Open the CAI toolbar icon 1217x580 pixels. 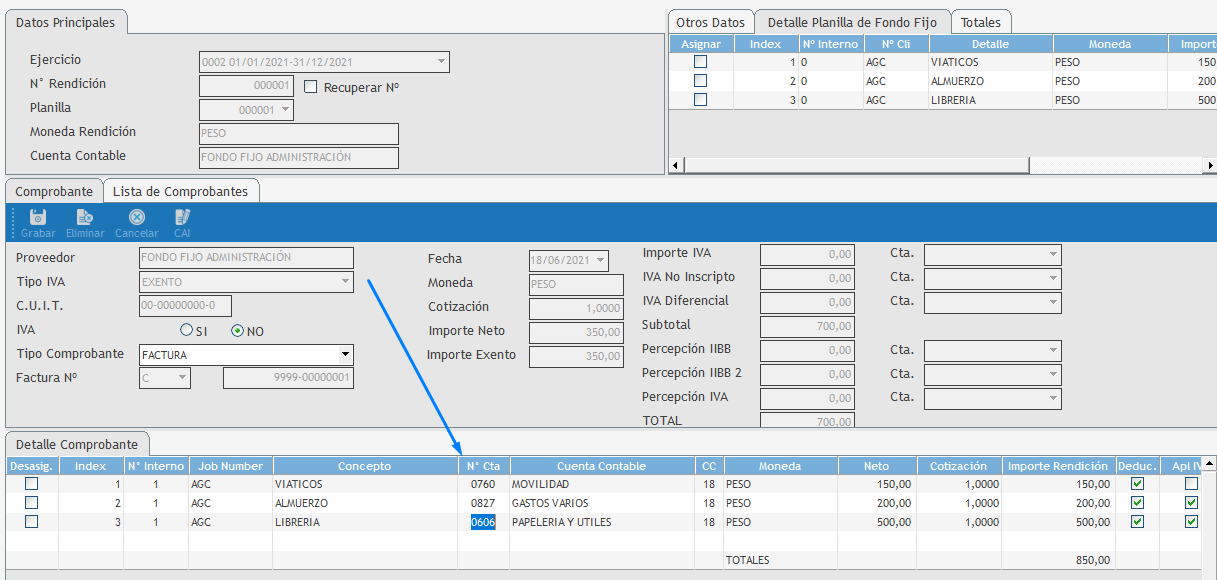(x=182, y=218)
